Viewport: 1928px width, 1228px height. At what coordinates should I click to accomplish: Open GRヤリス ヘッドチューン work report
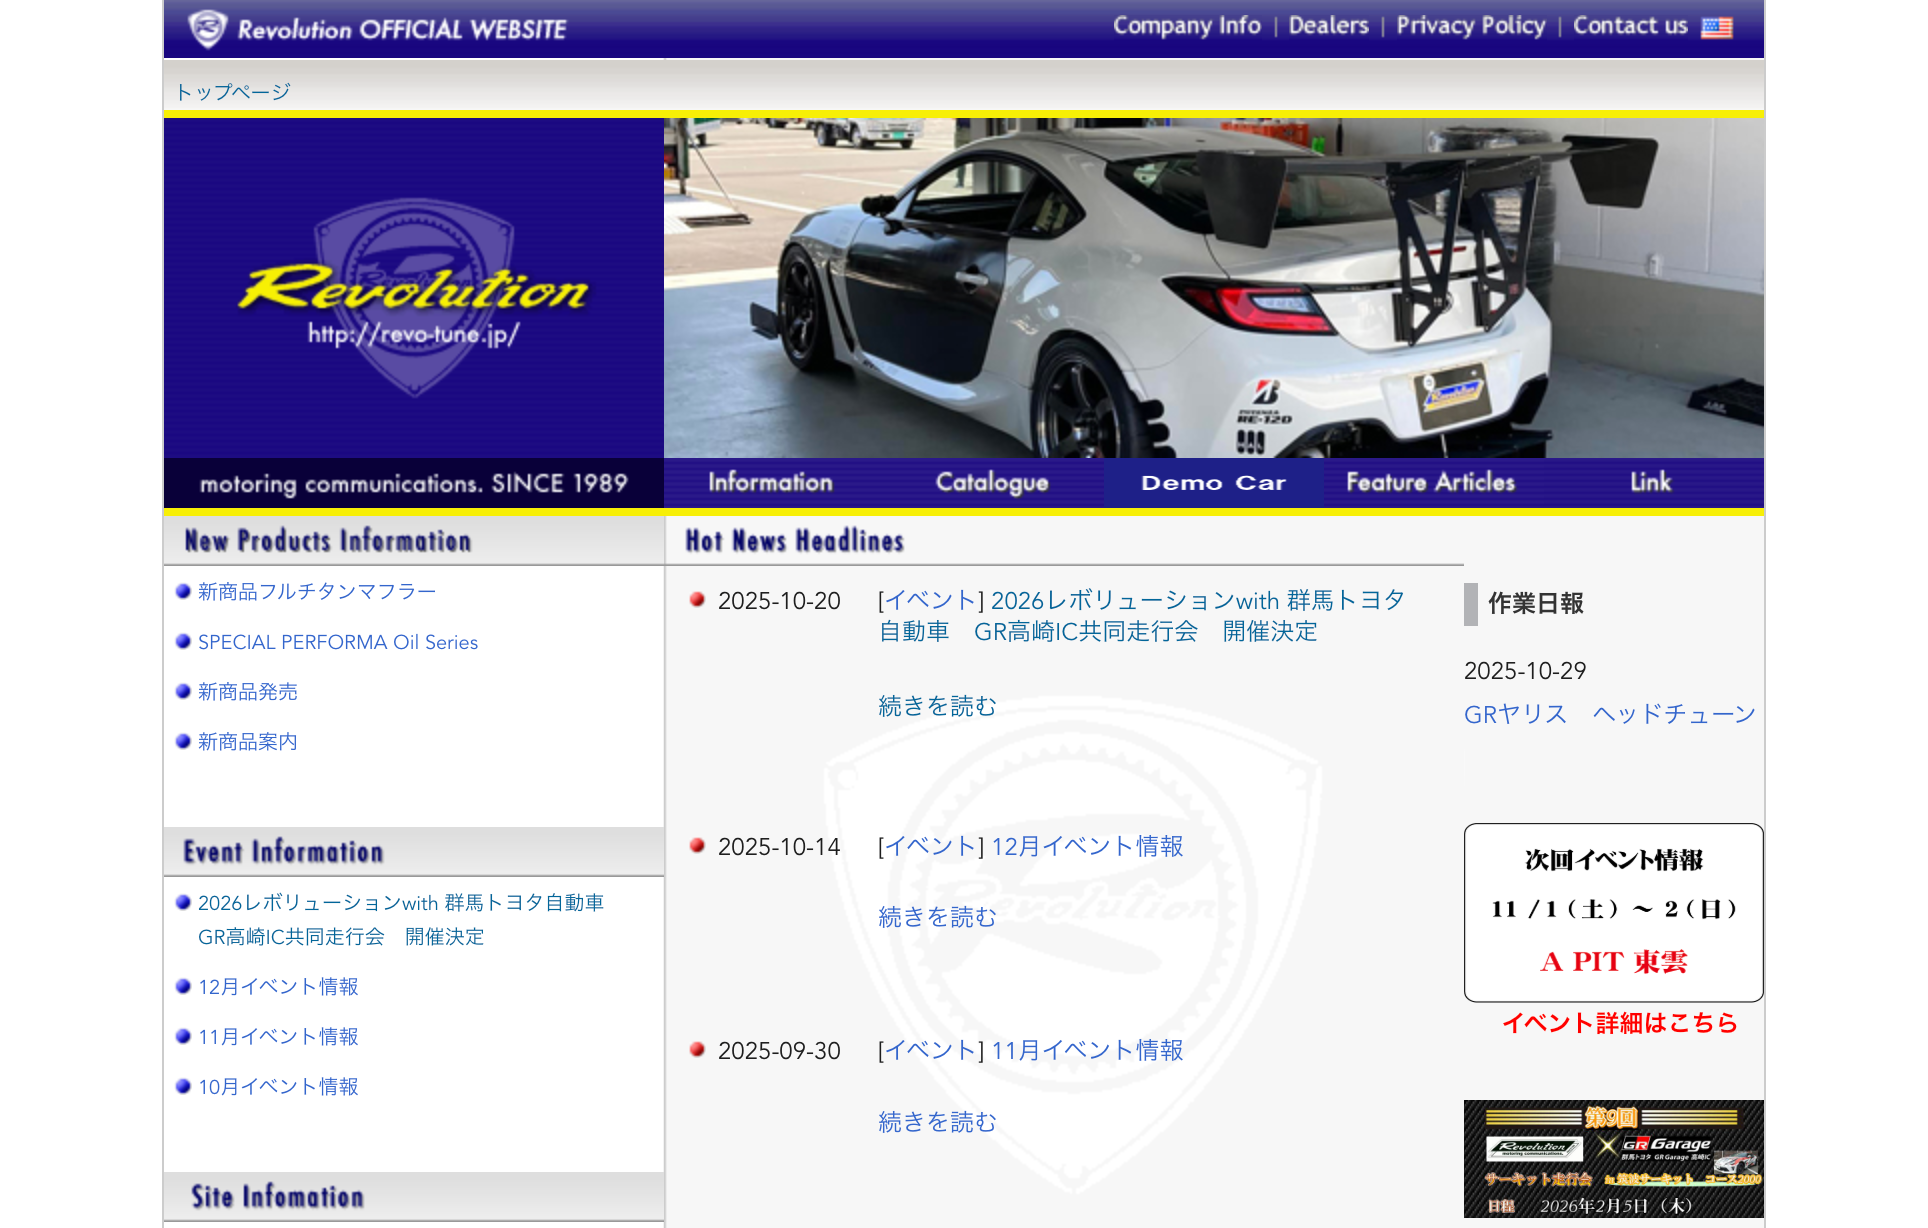[x=1609, y=714]
